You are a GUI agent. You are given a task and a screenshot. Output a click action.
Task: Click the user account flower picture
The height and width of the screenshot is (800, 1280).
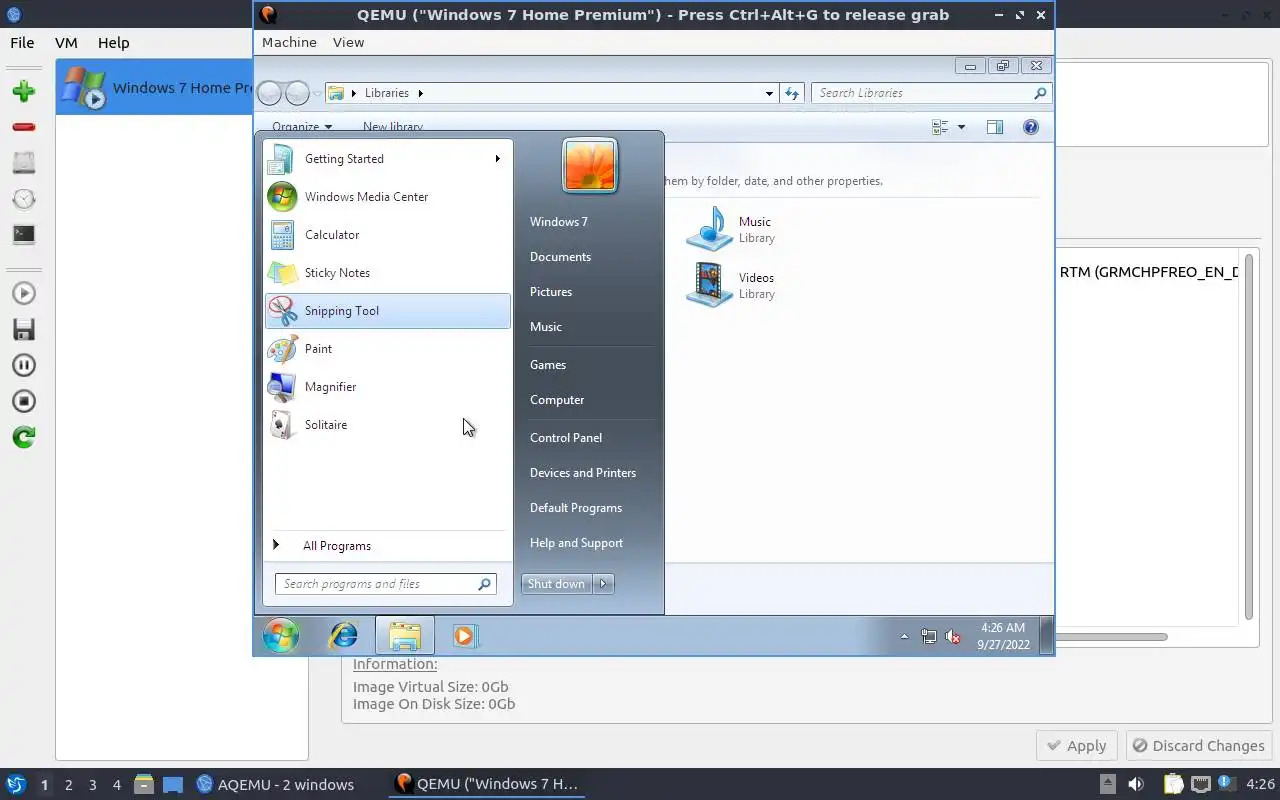click(x=590, y=165)
